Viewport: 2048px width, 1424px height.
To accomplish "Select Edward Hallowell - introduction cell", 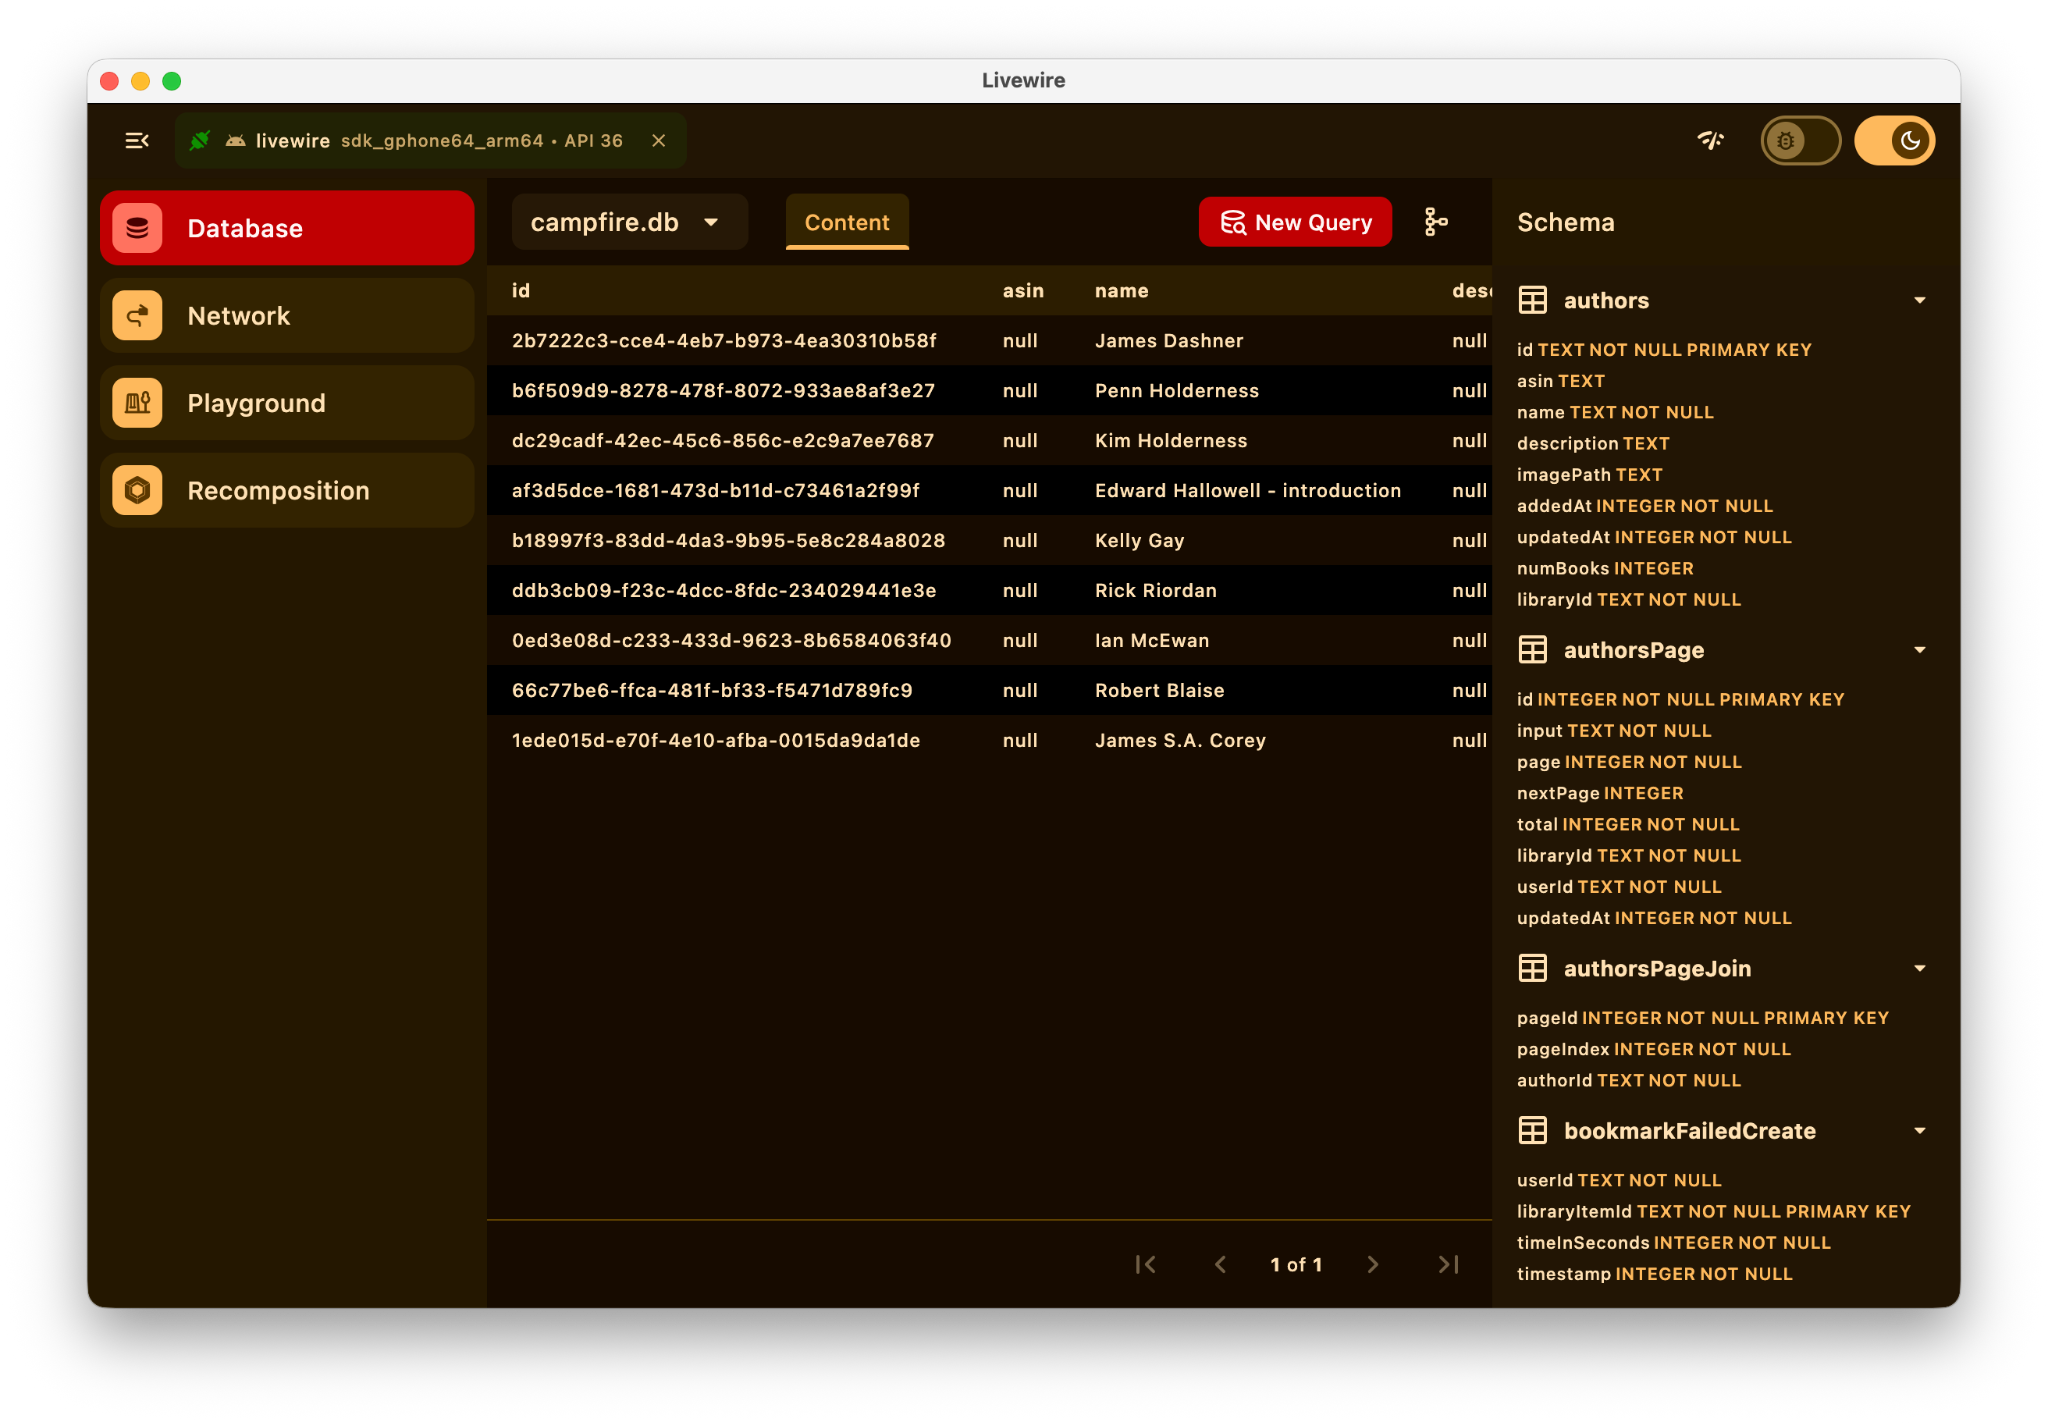I will [x=1248, y=491].
